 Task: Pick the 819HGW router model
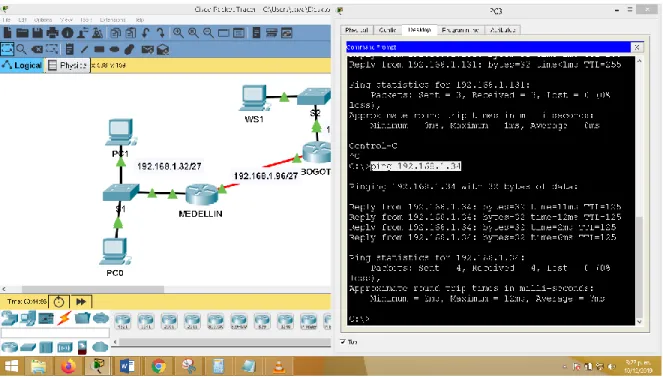(x=239, y=321)
